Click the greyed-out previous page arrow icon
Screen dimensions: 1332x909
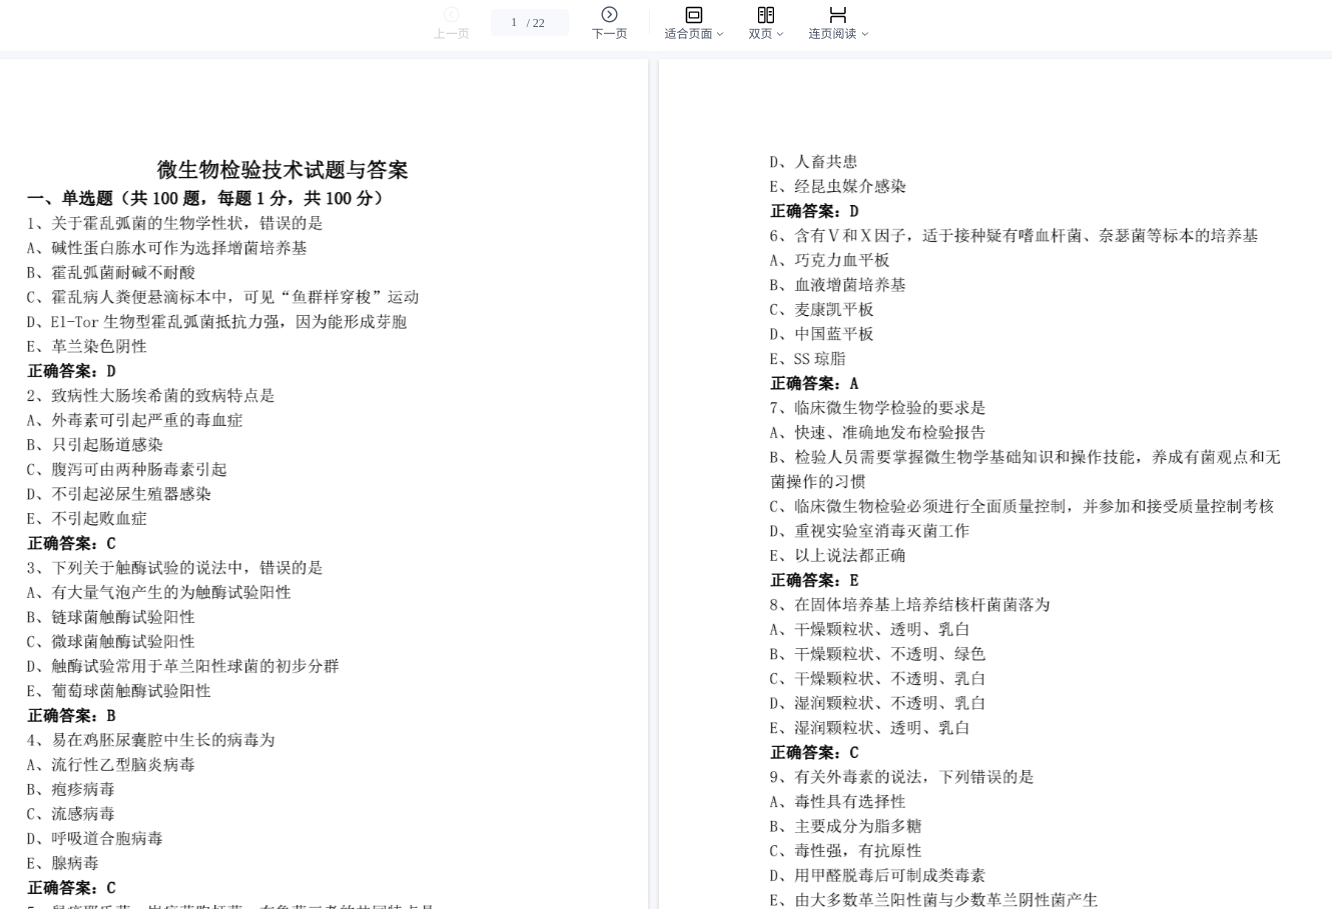click(x=451, y=14)
